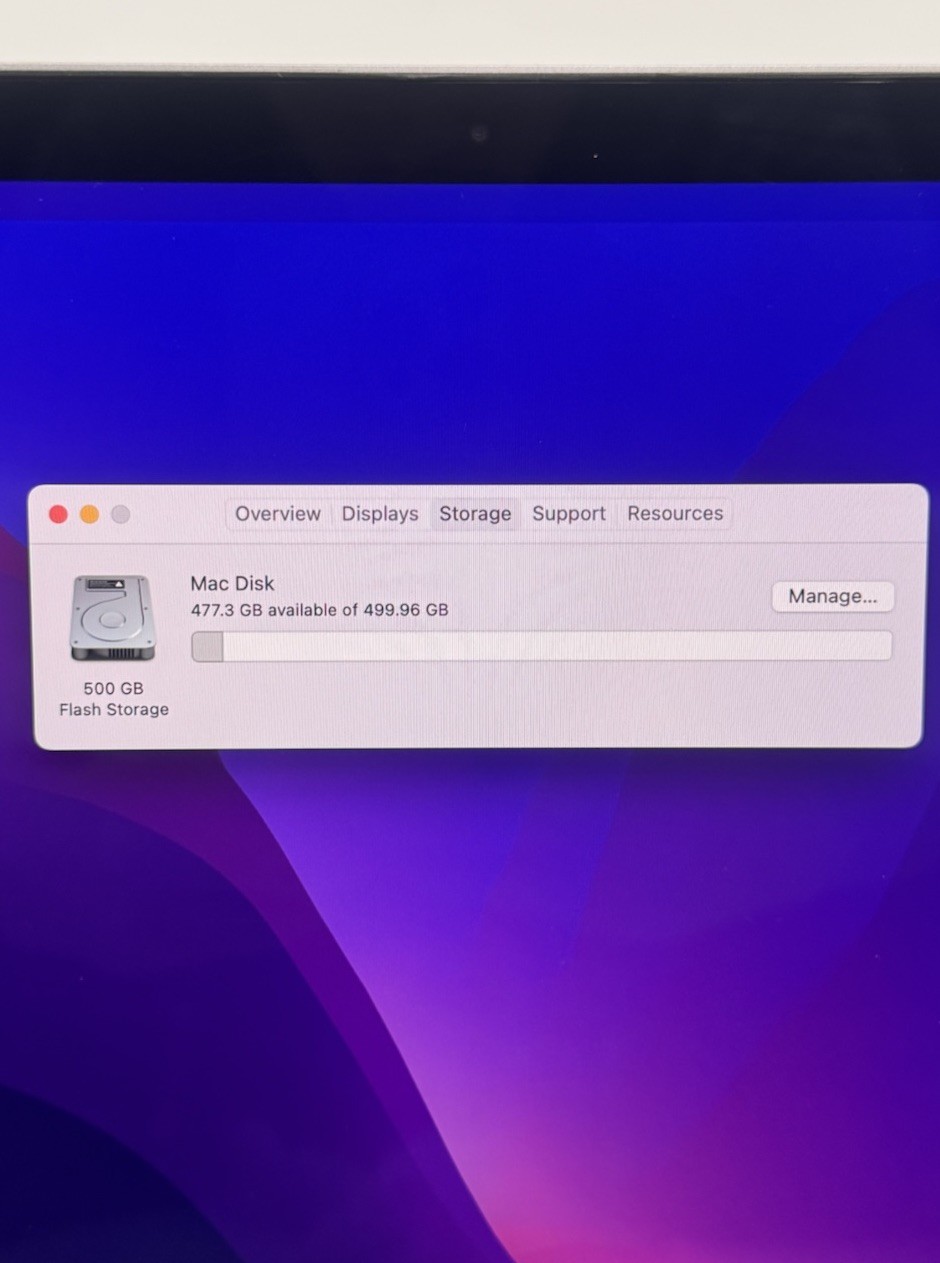This screenshot has width=940, height=1263.
Task: Open the Displays tab
Action: (x=380, y=514)
